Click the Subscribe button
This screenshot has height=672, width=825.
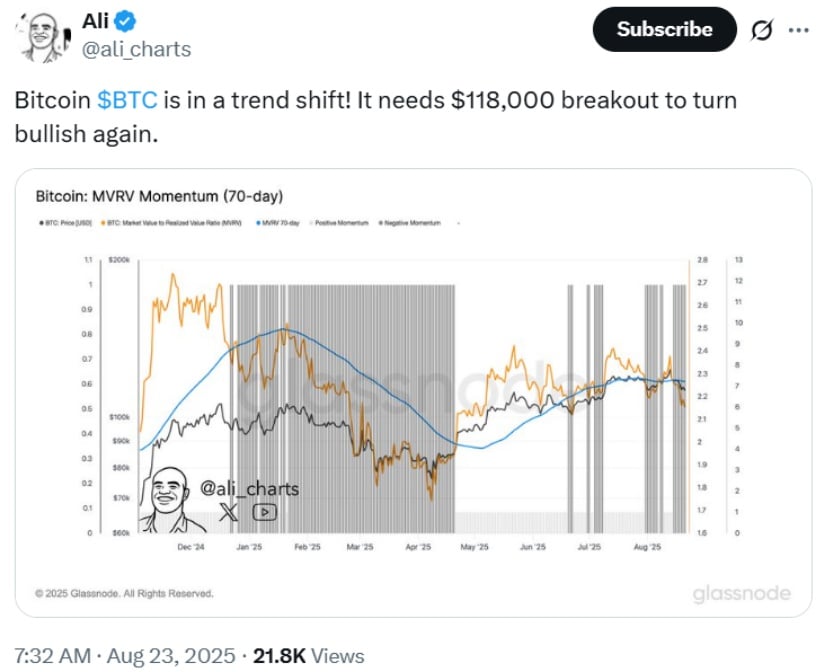[664, 29]
